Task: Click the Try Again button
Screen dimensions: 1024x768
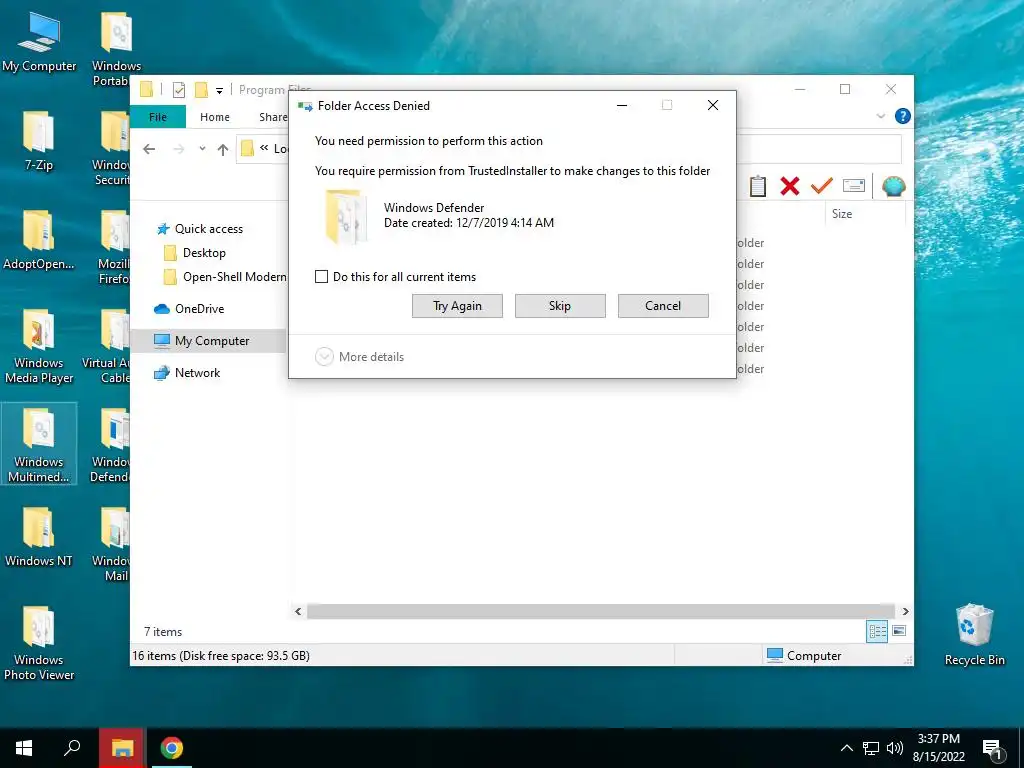Action: pyautogui.click(x=457, y=306)
